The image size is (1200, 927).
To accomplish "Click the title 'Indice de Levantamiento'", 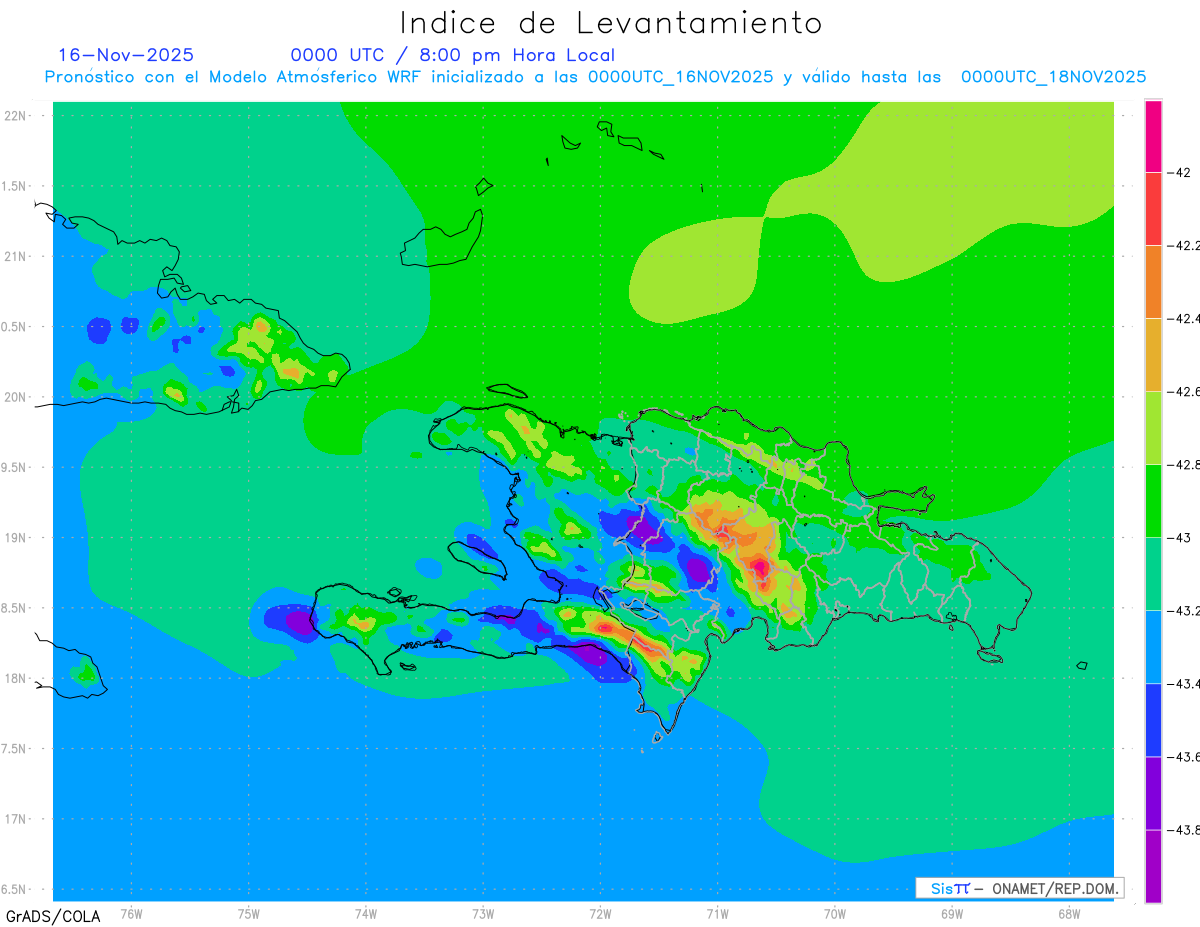I will pyautogui.click(x=611, y=22).
